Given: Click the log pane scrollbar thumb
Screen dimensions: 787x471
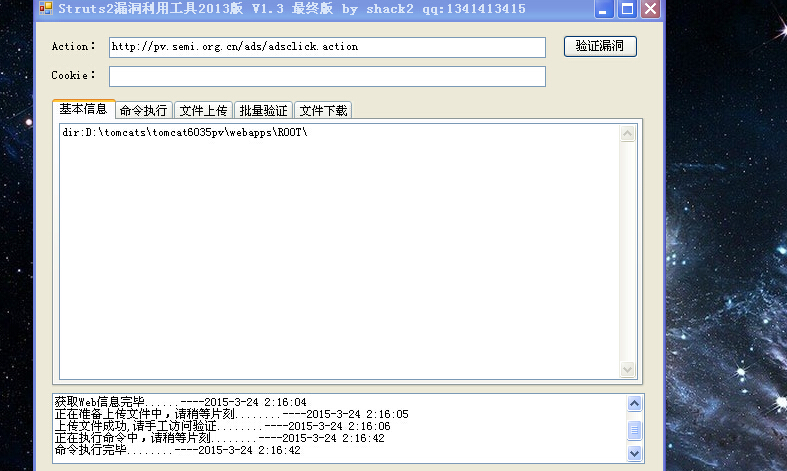Looking at the screenshot, I should pyautogui.click(x=634, y=430).
